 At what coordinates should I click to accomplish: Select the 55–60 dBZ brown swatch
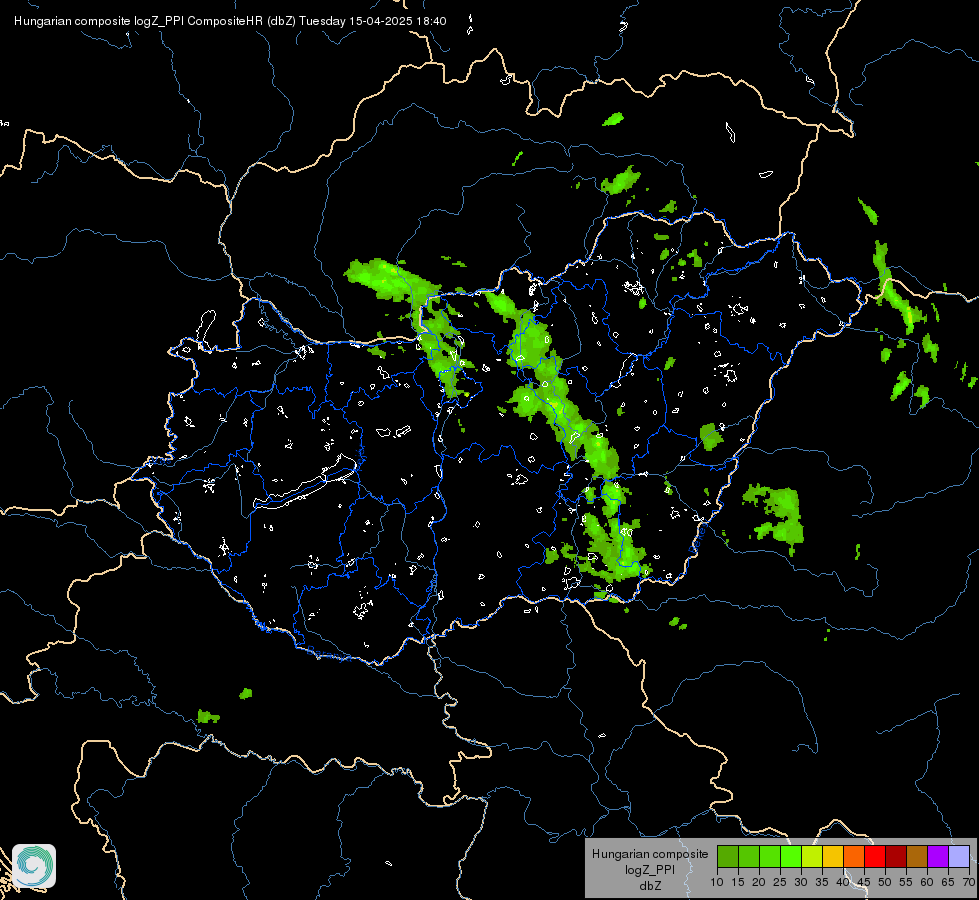tap(917, 856)
